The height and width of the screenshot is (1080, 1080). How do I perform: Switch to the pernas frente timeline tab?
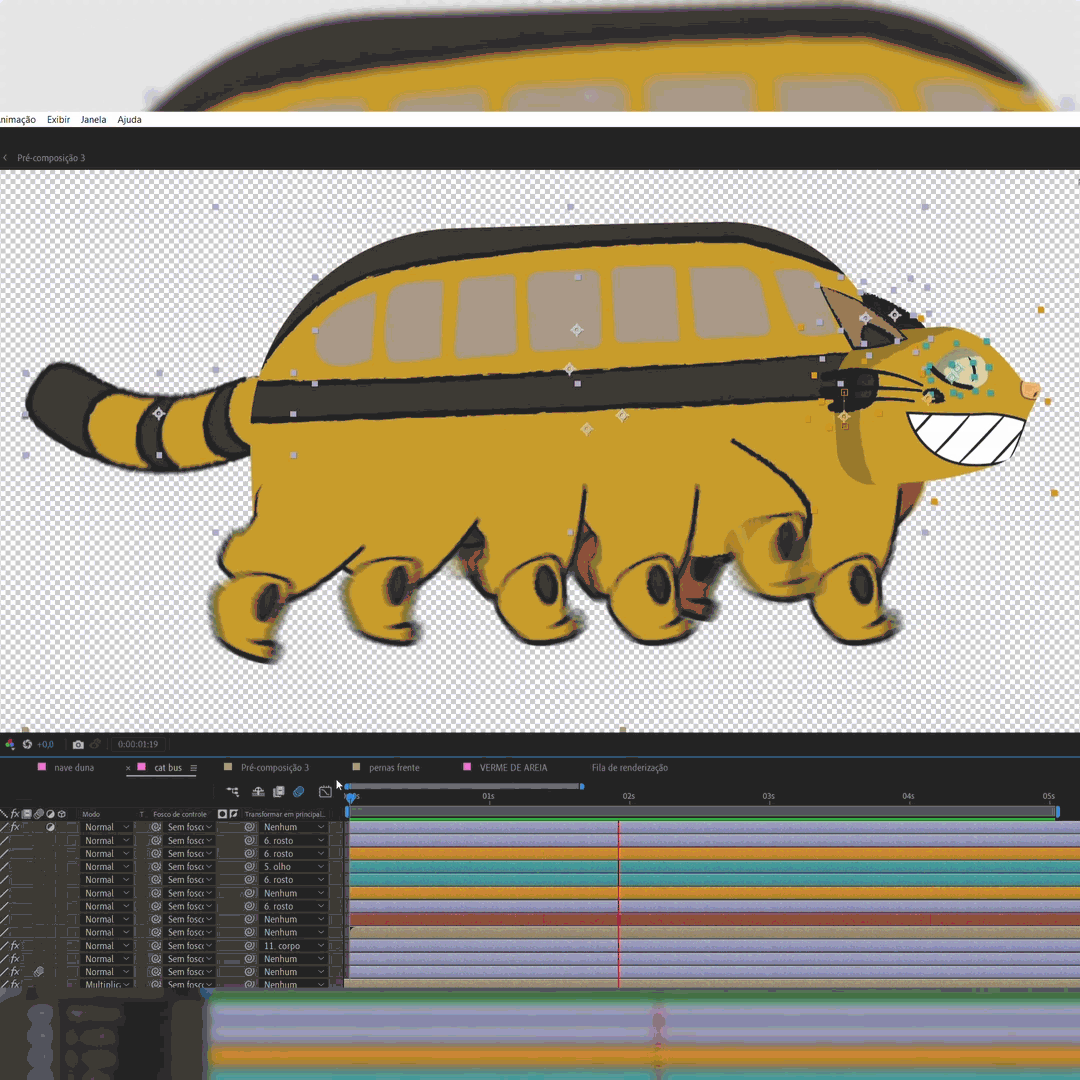(x=394, y=768)
